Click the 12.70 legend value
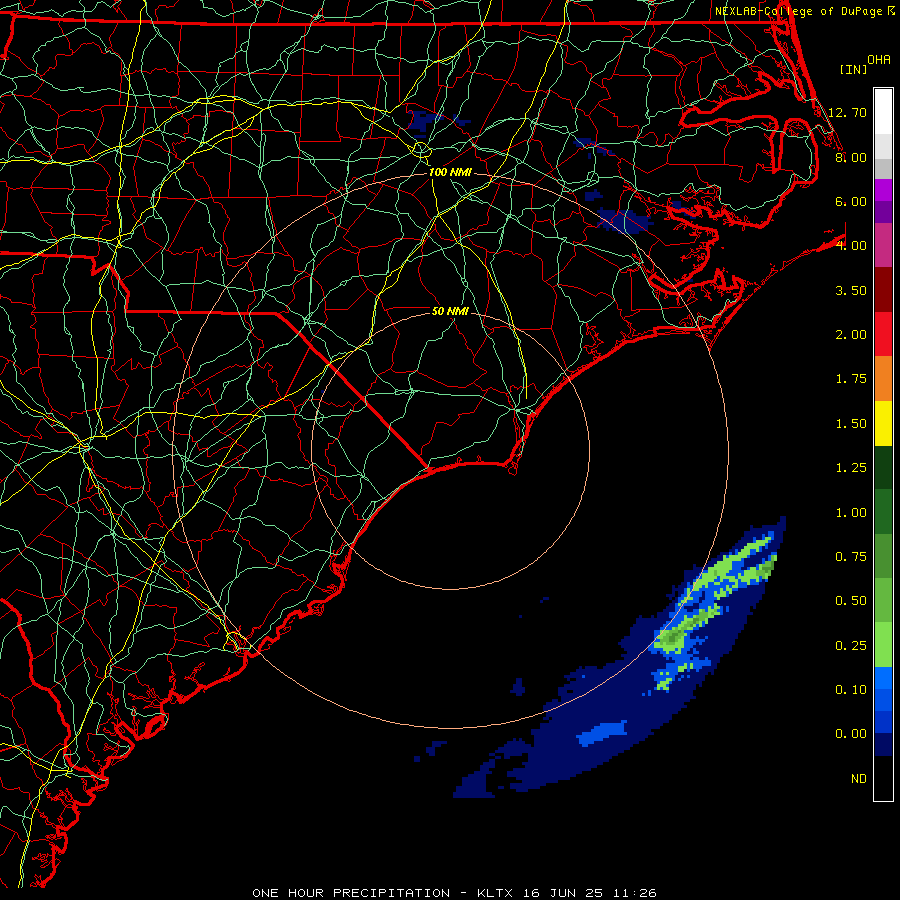Viewport: 900px width, 900px height. pyautogui.click(x=847, y=112)
